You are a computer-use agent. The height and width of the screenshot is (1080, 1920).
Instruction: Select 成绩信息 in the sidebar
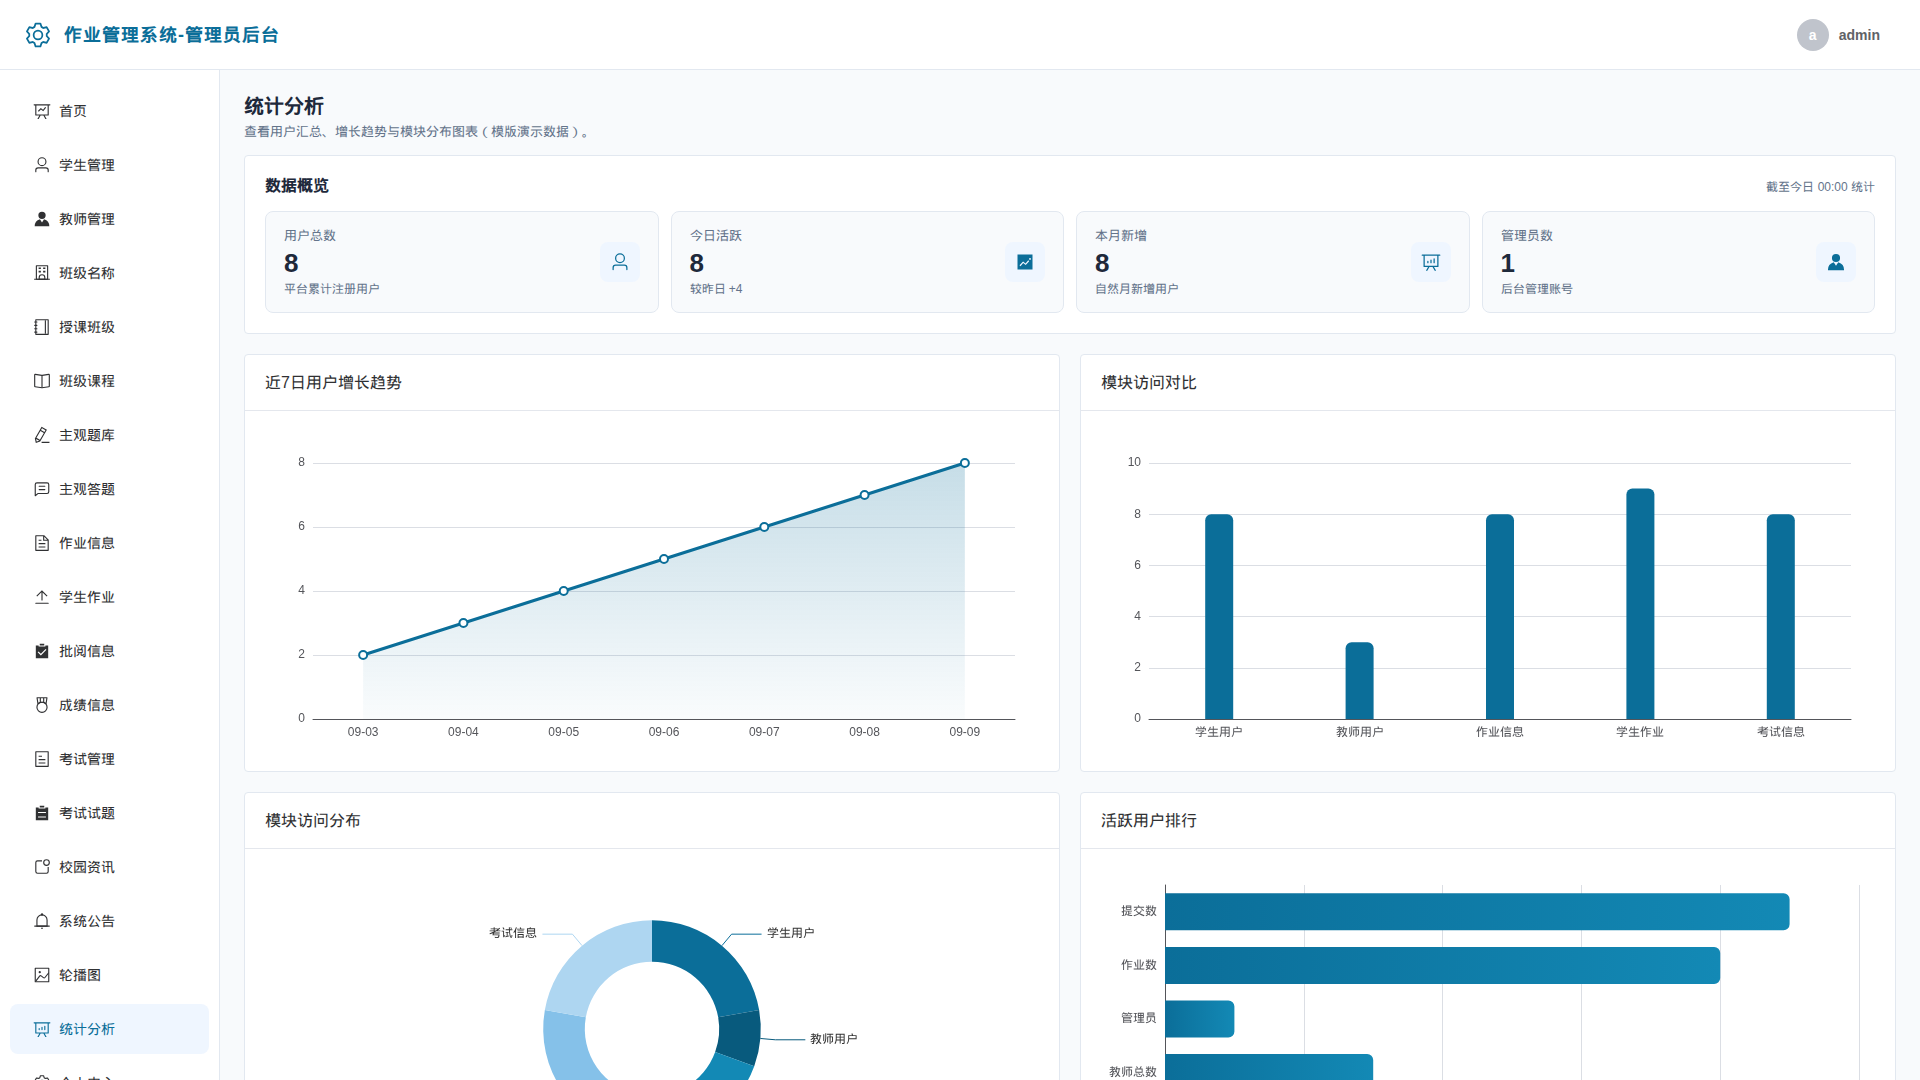pyautogui.click(x=109, y=705)
